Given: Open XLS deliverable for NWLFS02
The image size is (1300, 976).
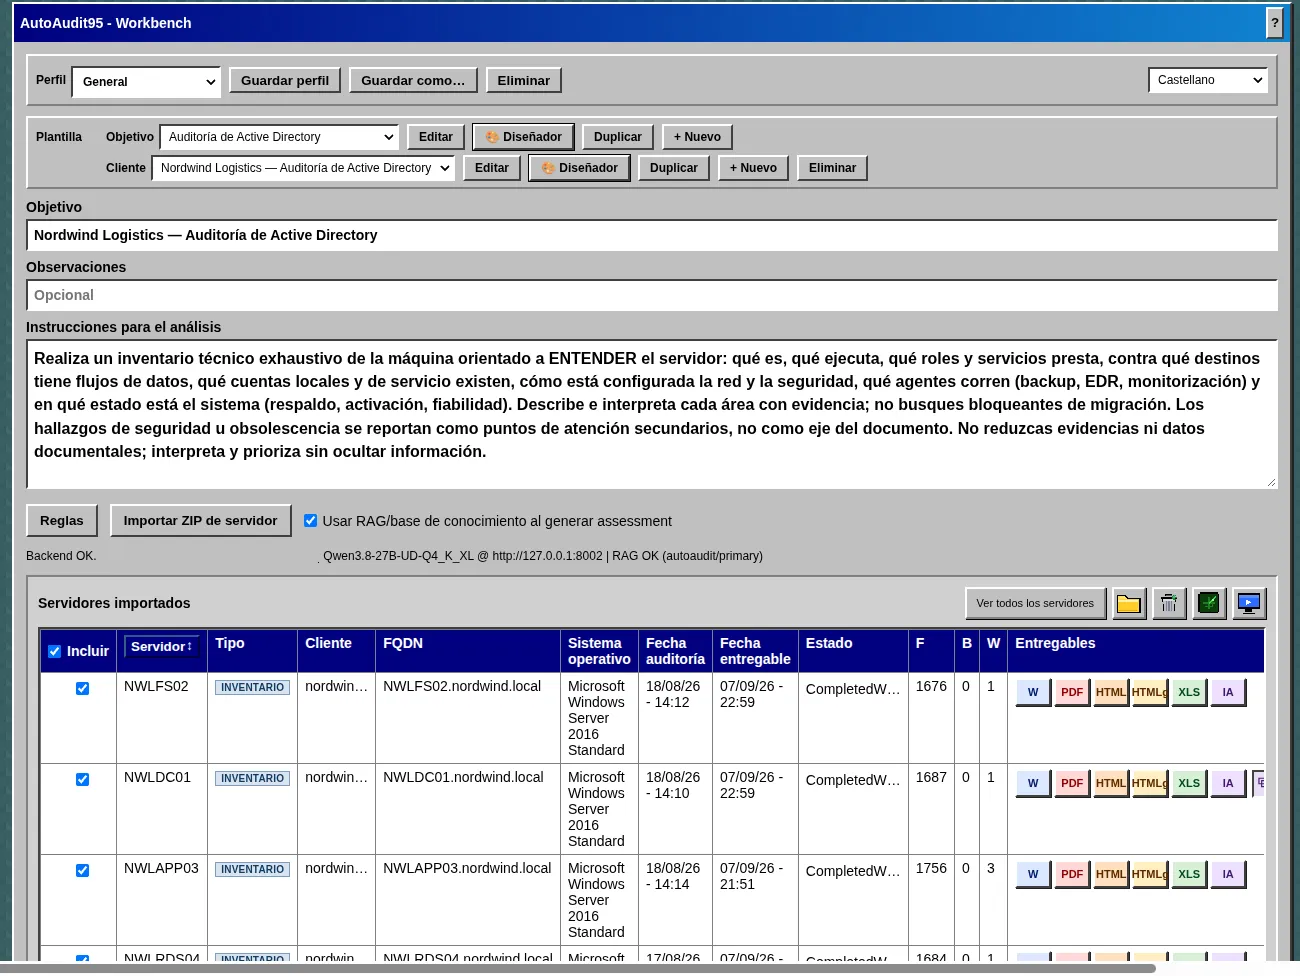Looking at the screenshot, I should pyautogui.click(x=1189, y=692).
